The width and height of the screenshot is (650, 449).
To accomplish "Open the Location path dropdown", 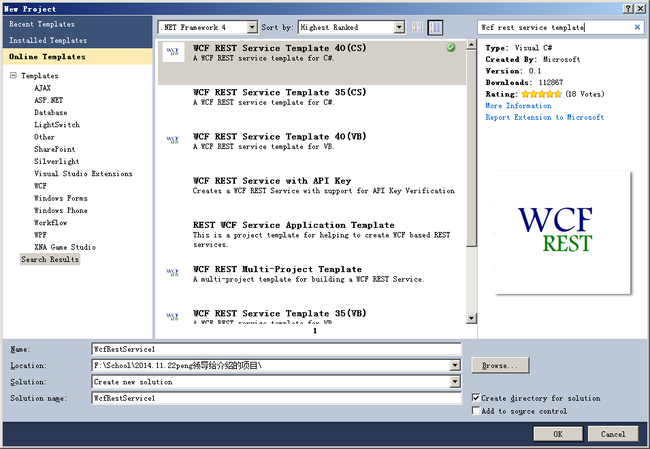I will tap(455, 365).
